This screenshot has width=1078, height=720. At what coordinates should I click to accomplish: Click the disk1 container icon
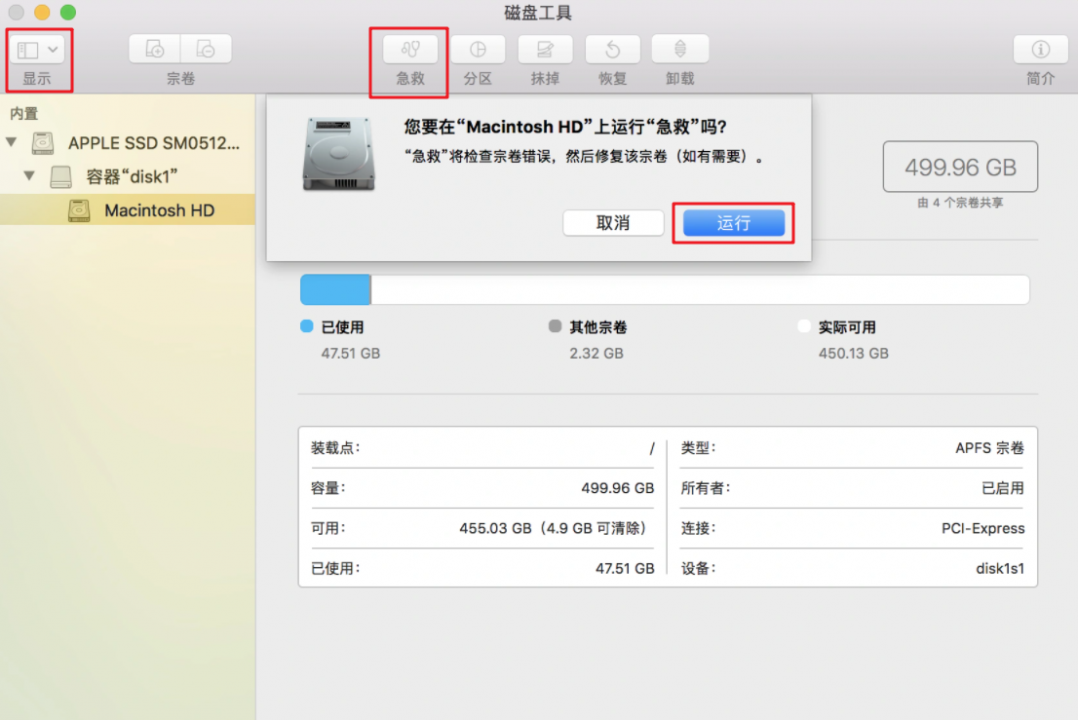click(x=60, y=177)
